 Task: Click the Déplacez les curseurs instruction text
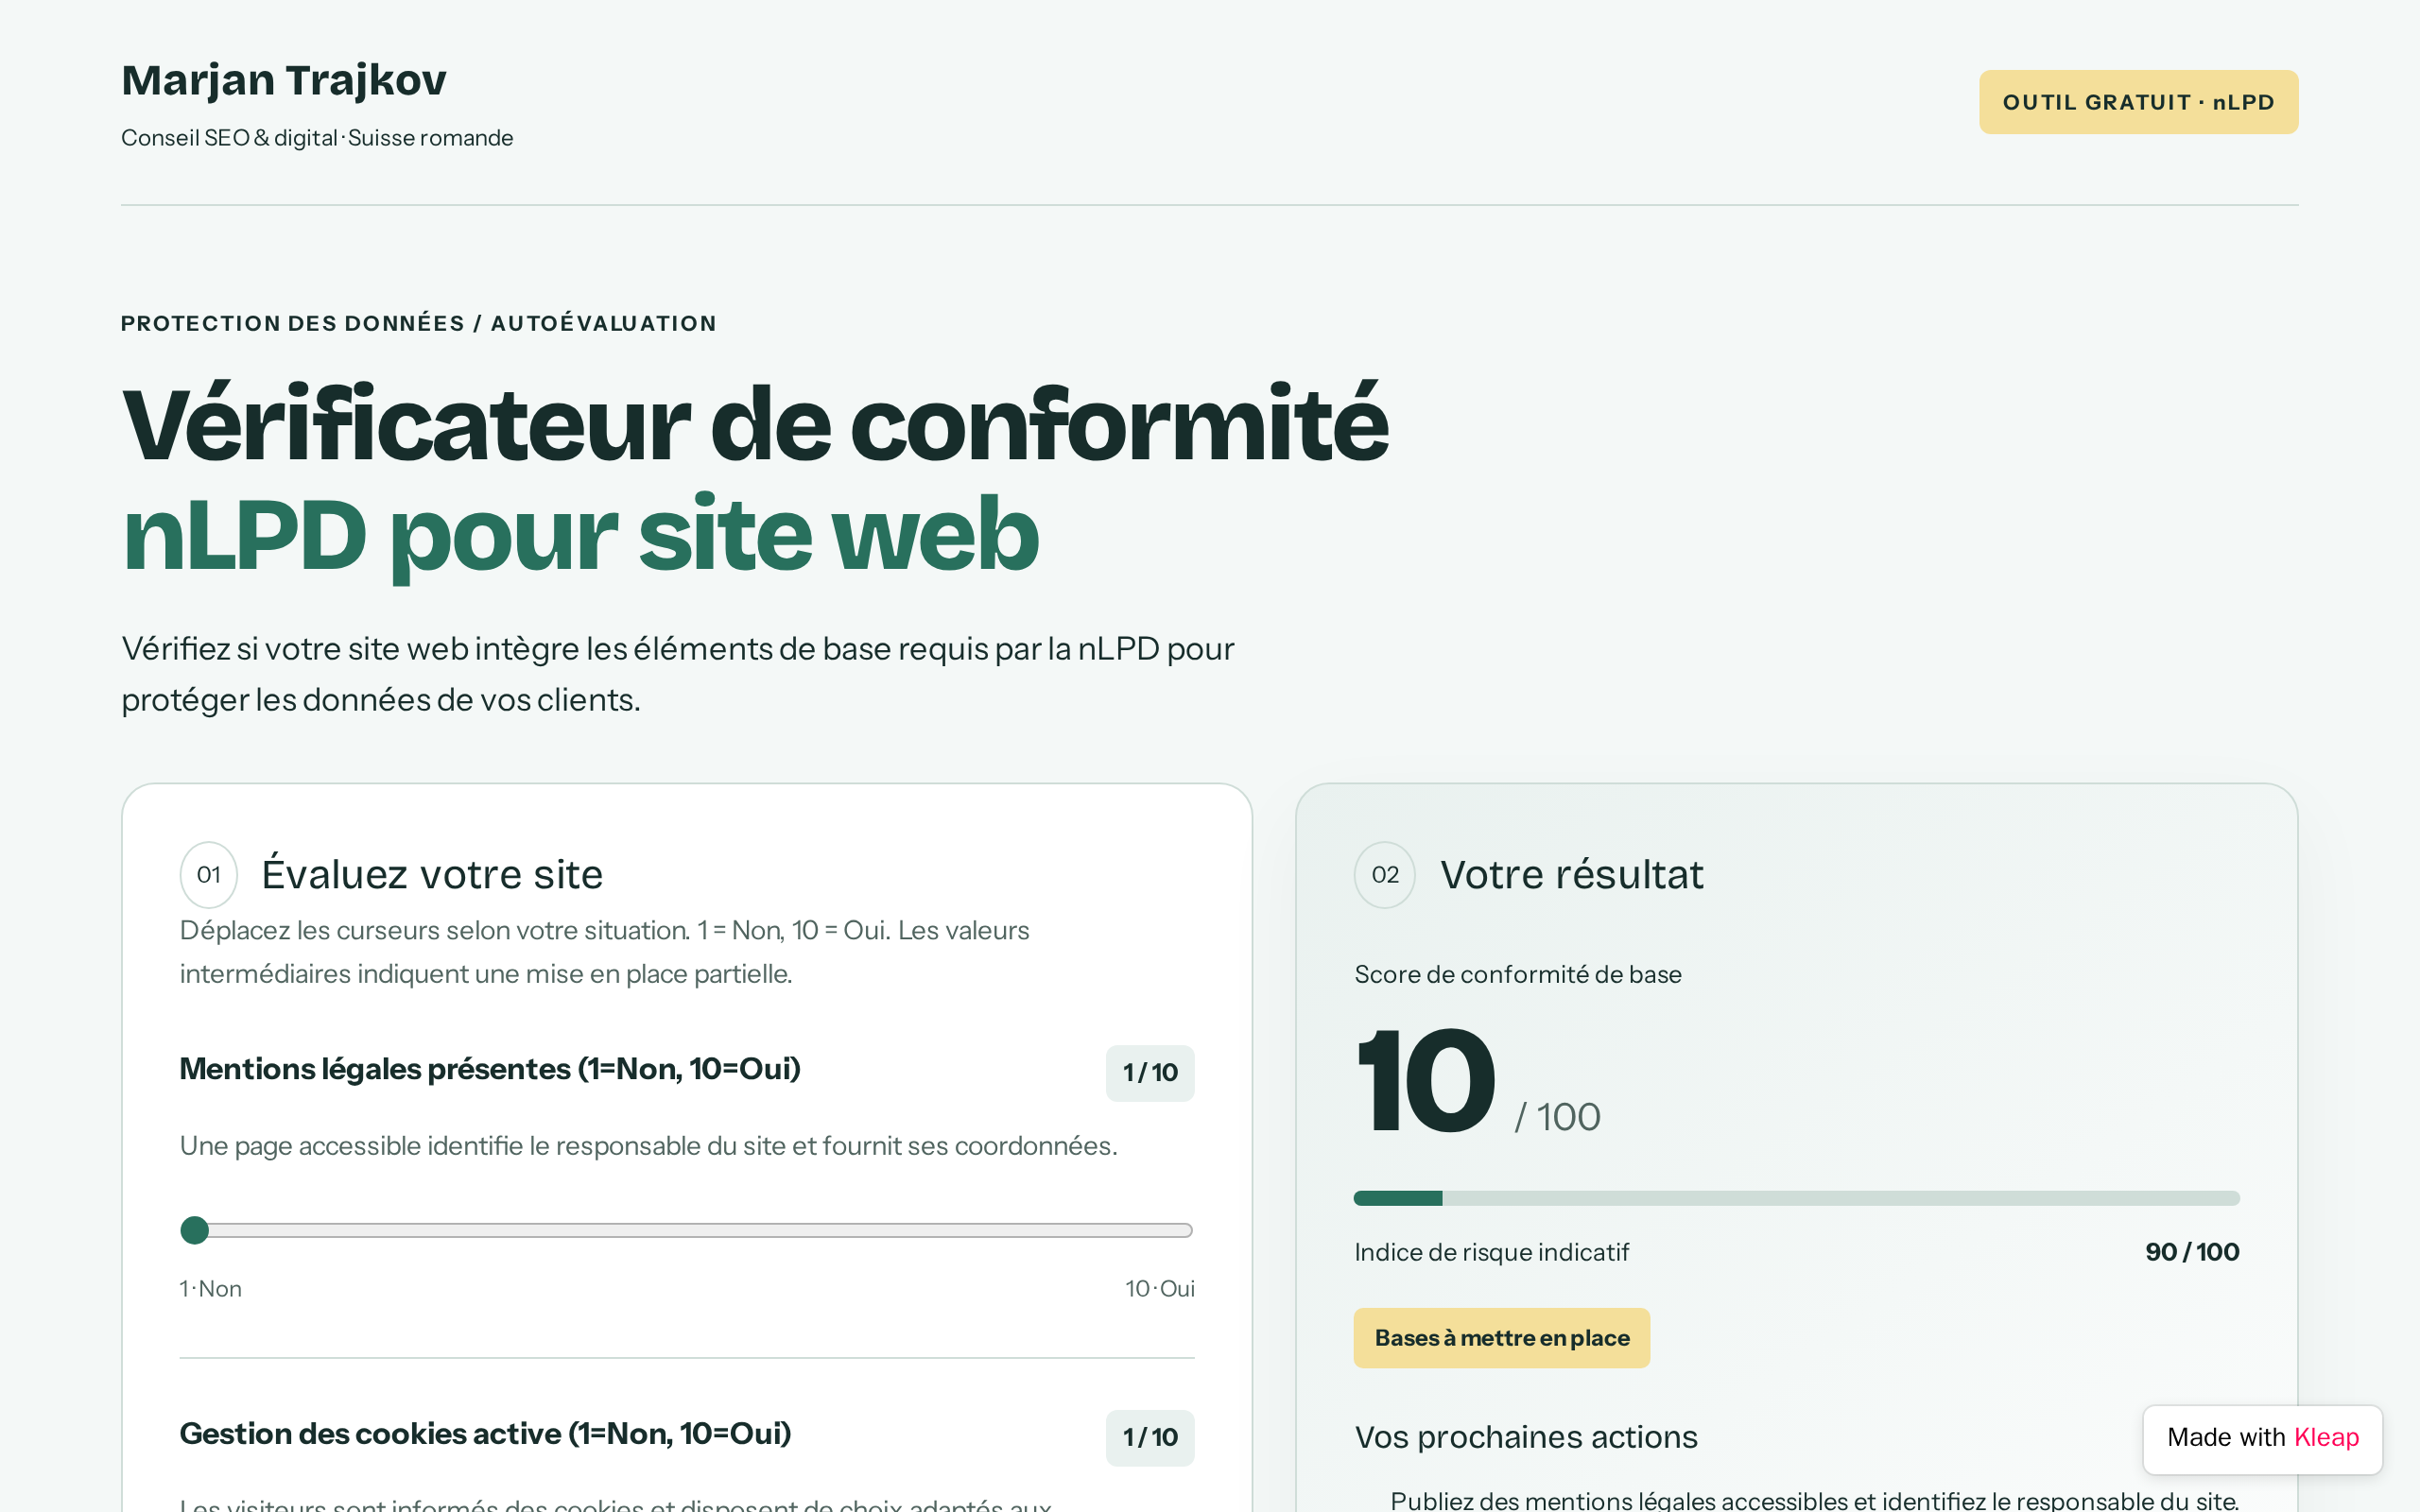point(604,952)
